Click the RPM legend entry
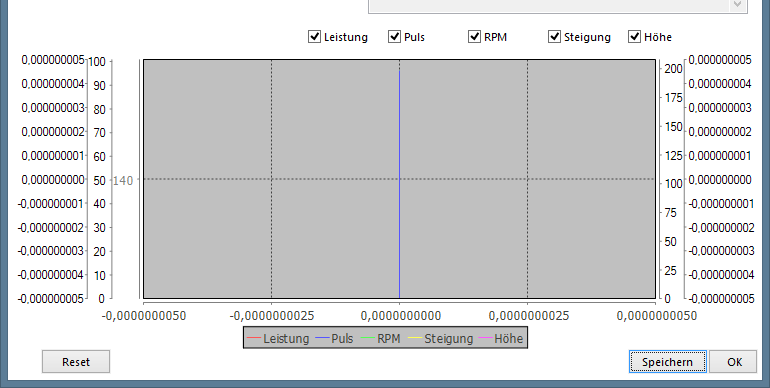Screen dimensions: 770x388 pos(381,338)
